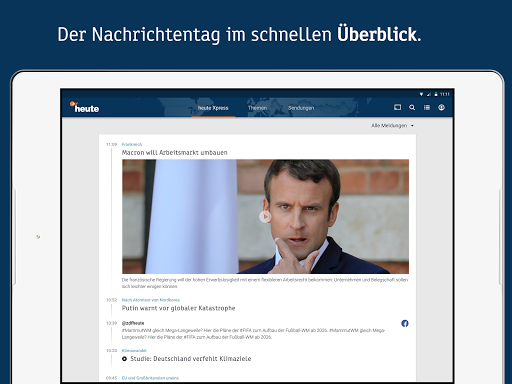
Task: Expand the Alle Meldungen dropdown
Action: [392, 126]
